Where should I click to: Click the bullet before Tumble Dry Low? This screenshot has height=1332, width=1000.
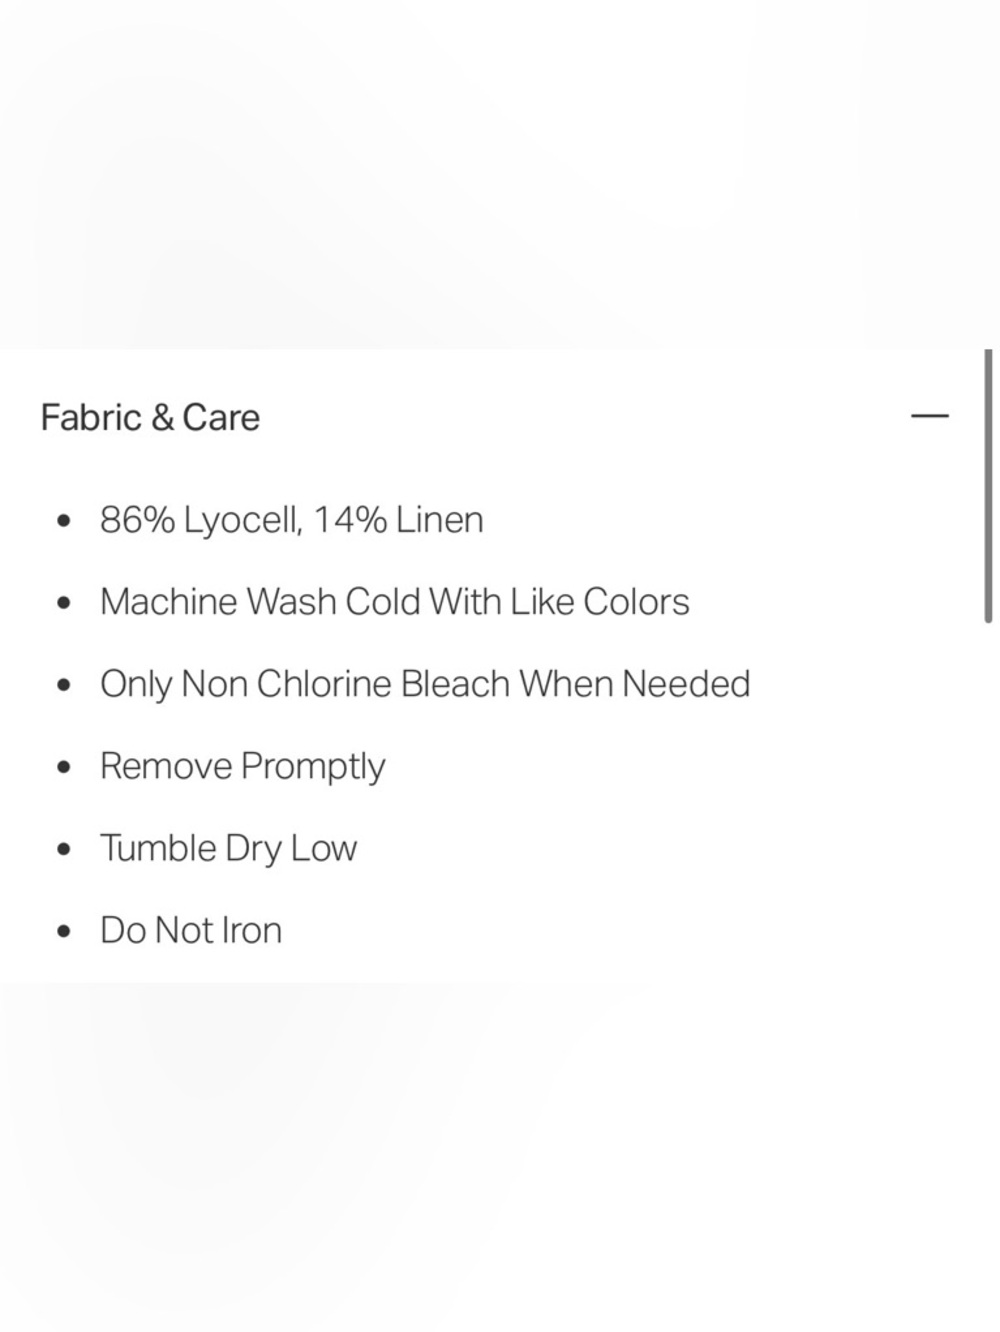point(65,849)
